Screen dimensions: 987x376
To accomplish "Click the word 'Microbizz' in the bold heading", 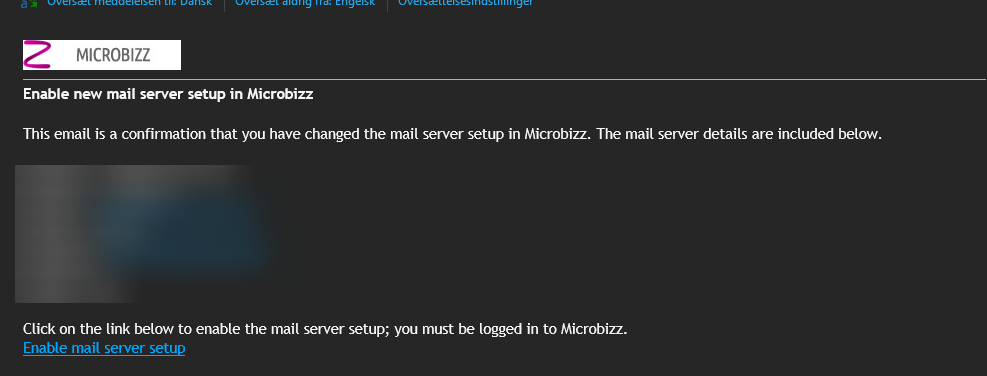I will (x=280, y=94).
